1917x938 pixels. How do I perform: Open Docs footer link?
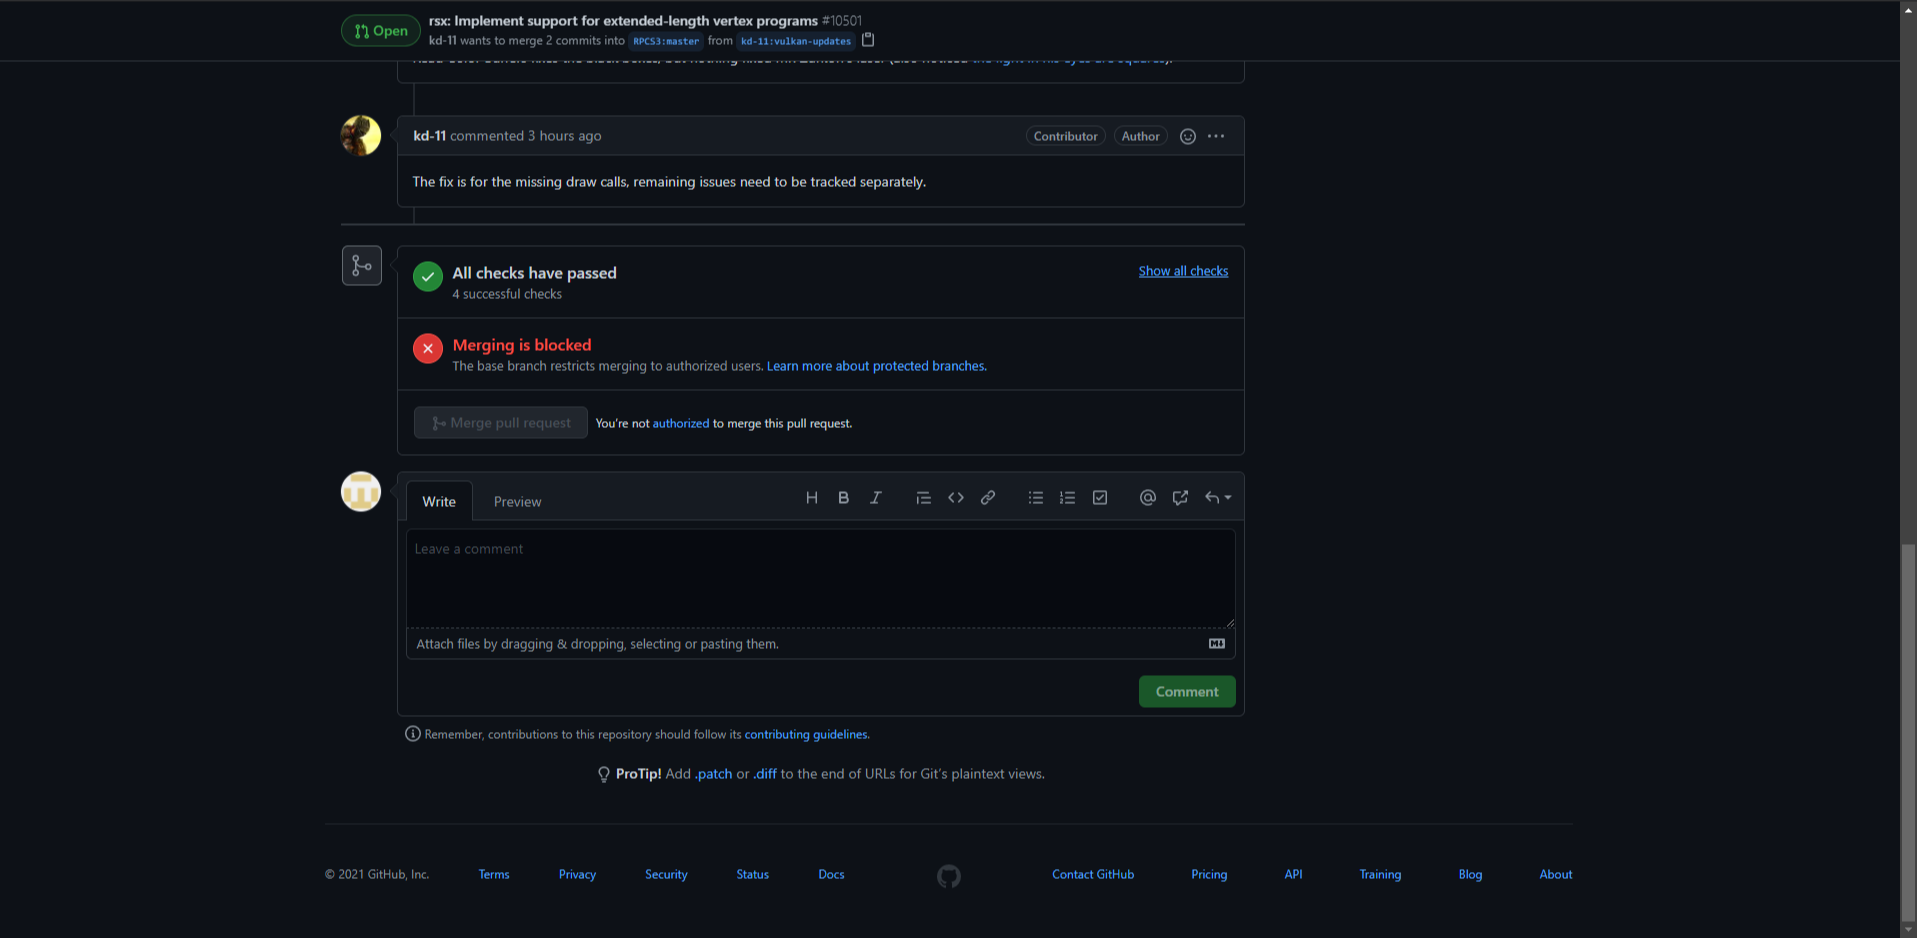(831, 874)
